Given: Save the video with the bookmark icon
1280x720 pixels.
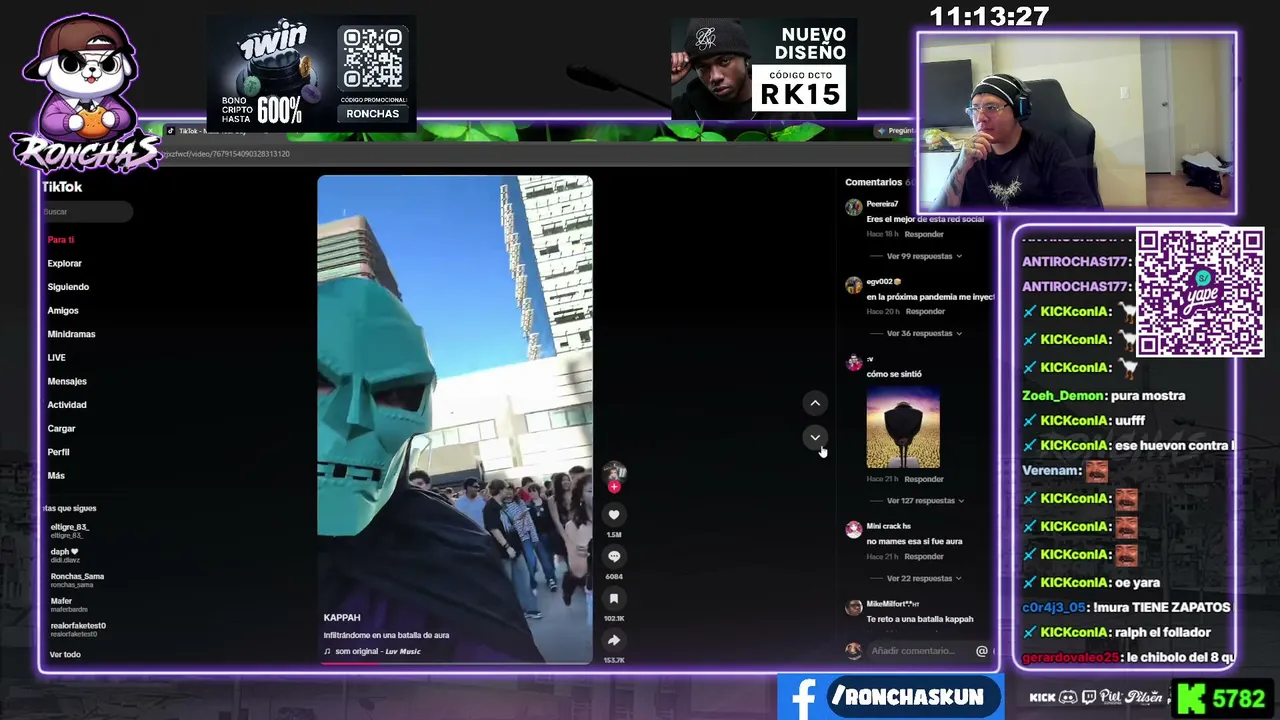Looking at the screenshot, I should click(614, 599).
